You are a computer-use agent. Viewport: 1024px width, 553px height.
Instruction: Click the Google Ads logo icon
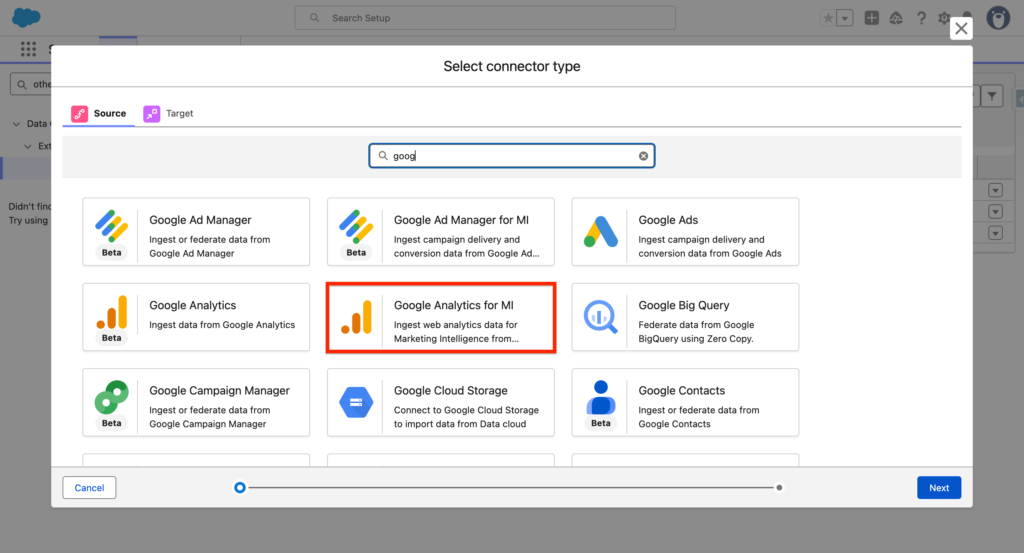pos(601,231)
